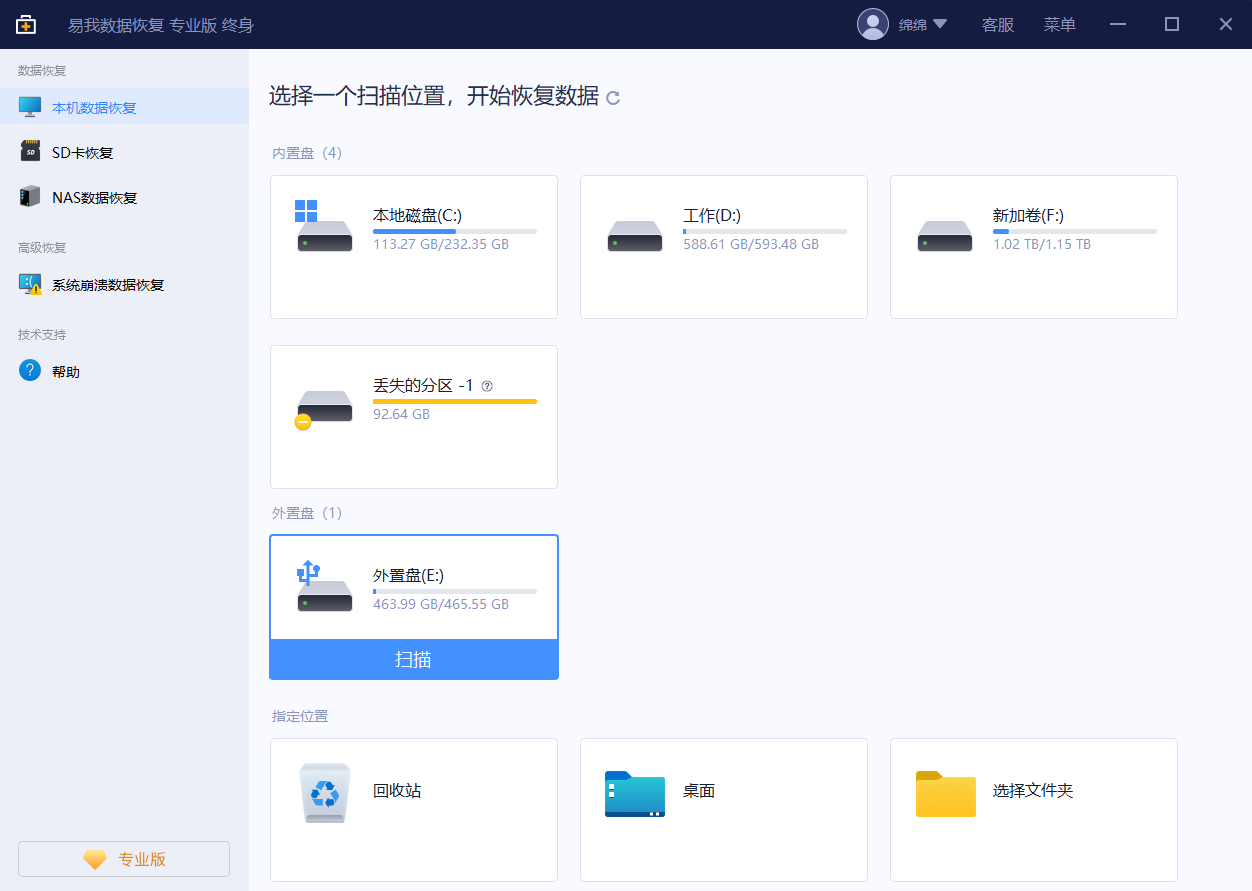Click the blue 扫描 button on 外置盘(E:)
1252x891 pixels.
[413, 659]
